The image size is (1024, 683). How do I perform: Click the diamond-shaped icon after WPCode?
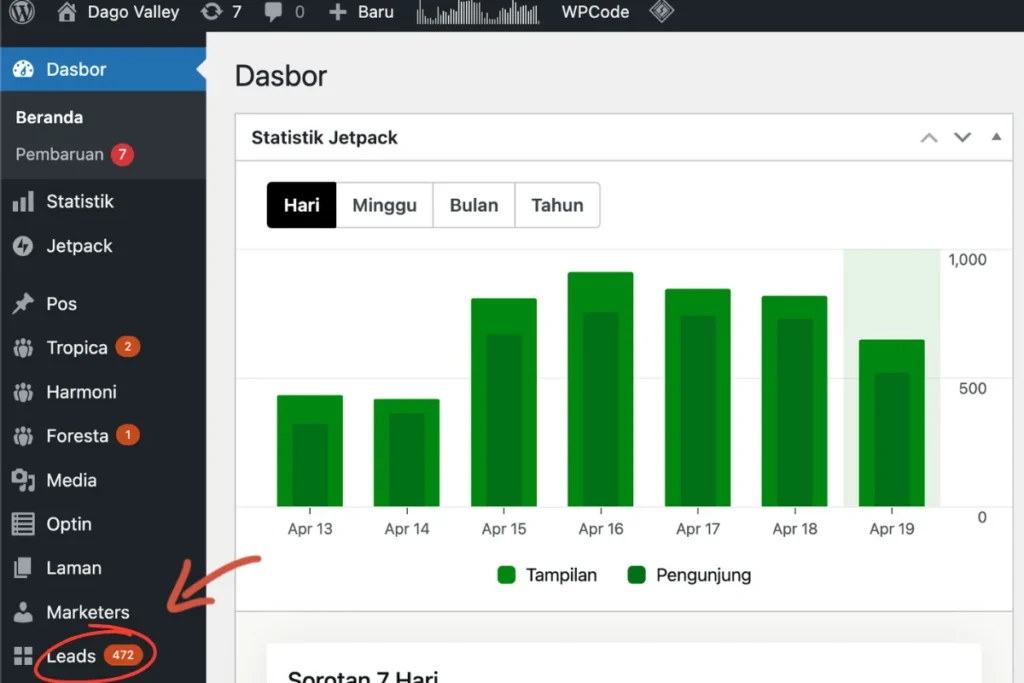click(661, 13)
